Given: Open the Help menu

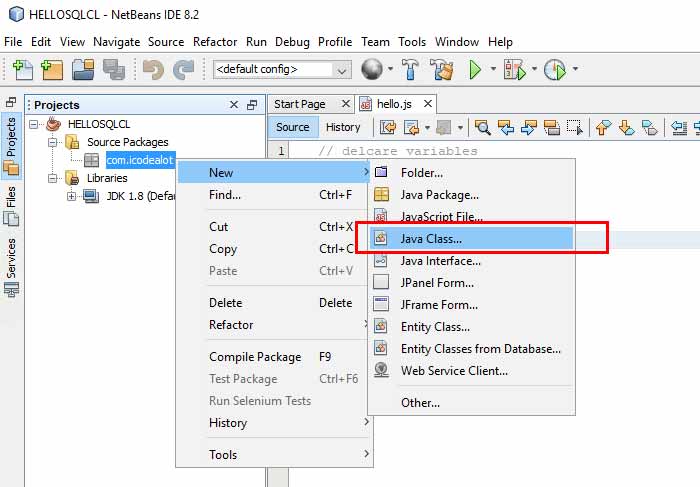Looking at the screenshot, I should pos(500,42).
